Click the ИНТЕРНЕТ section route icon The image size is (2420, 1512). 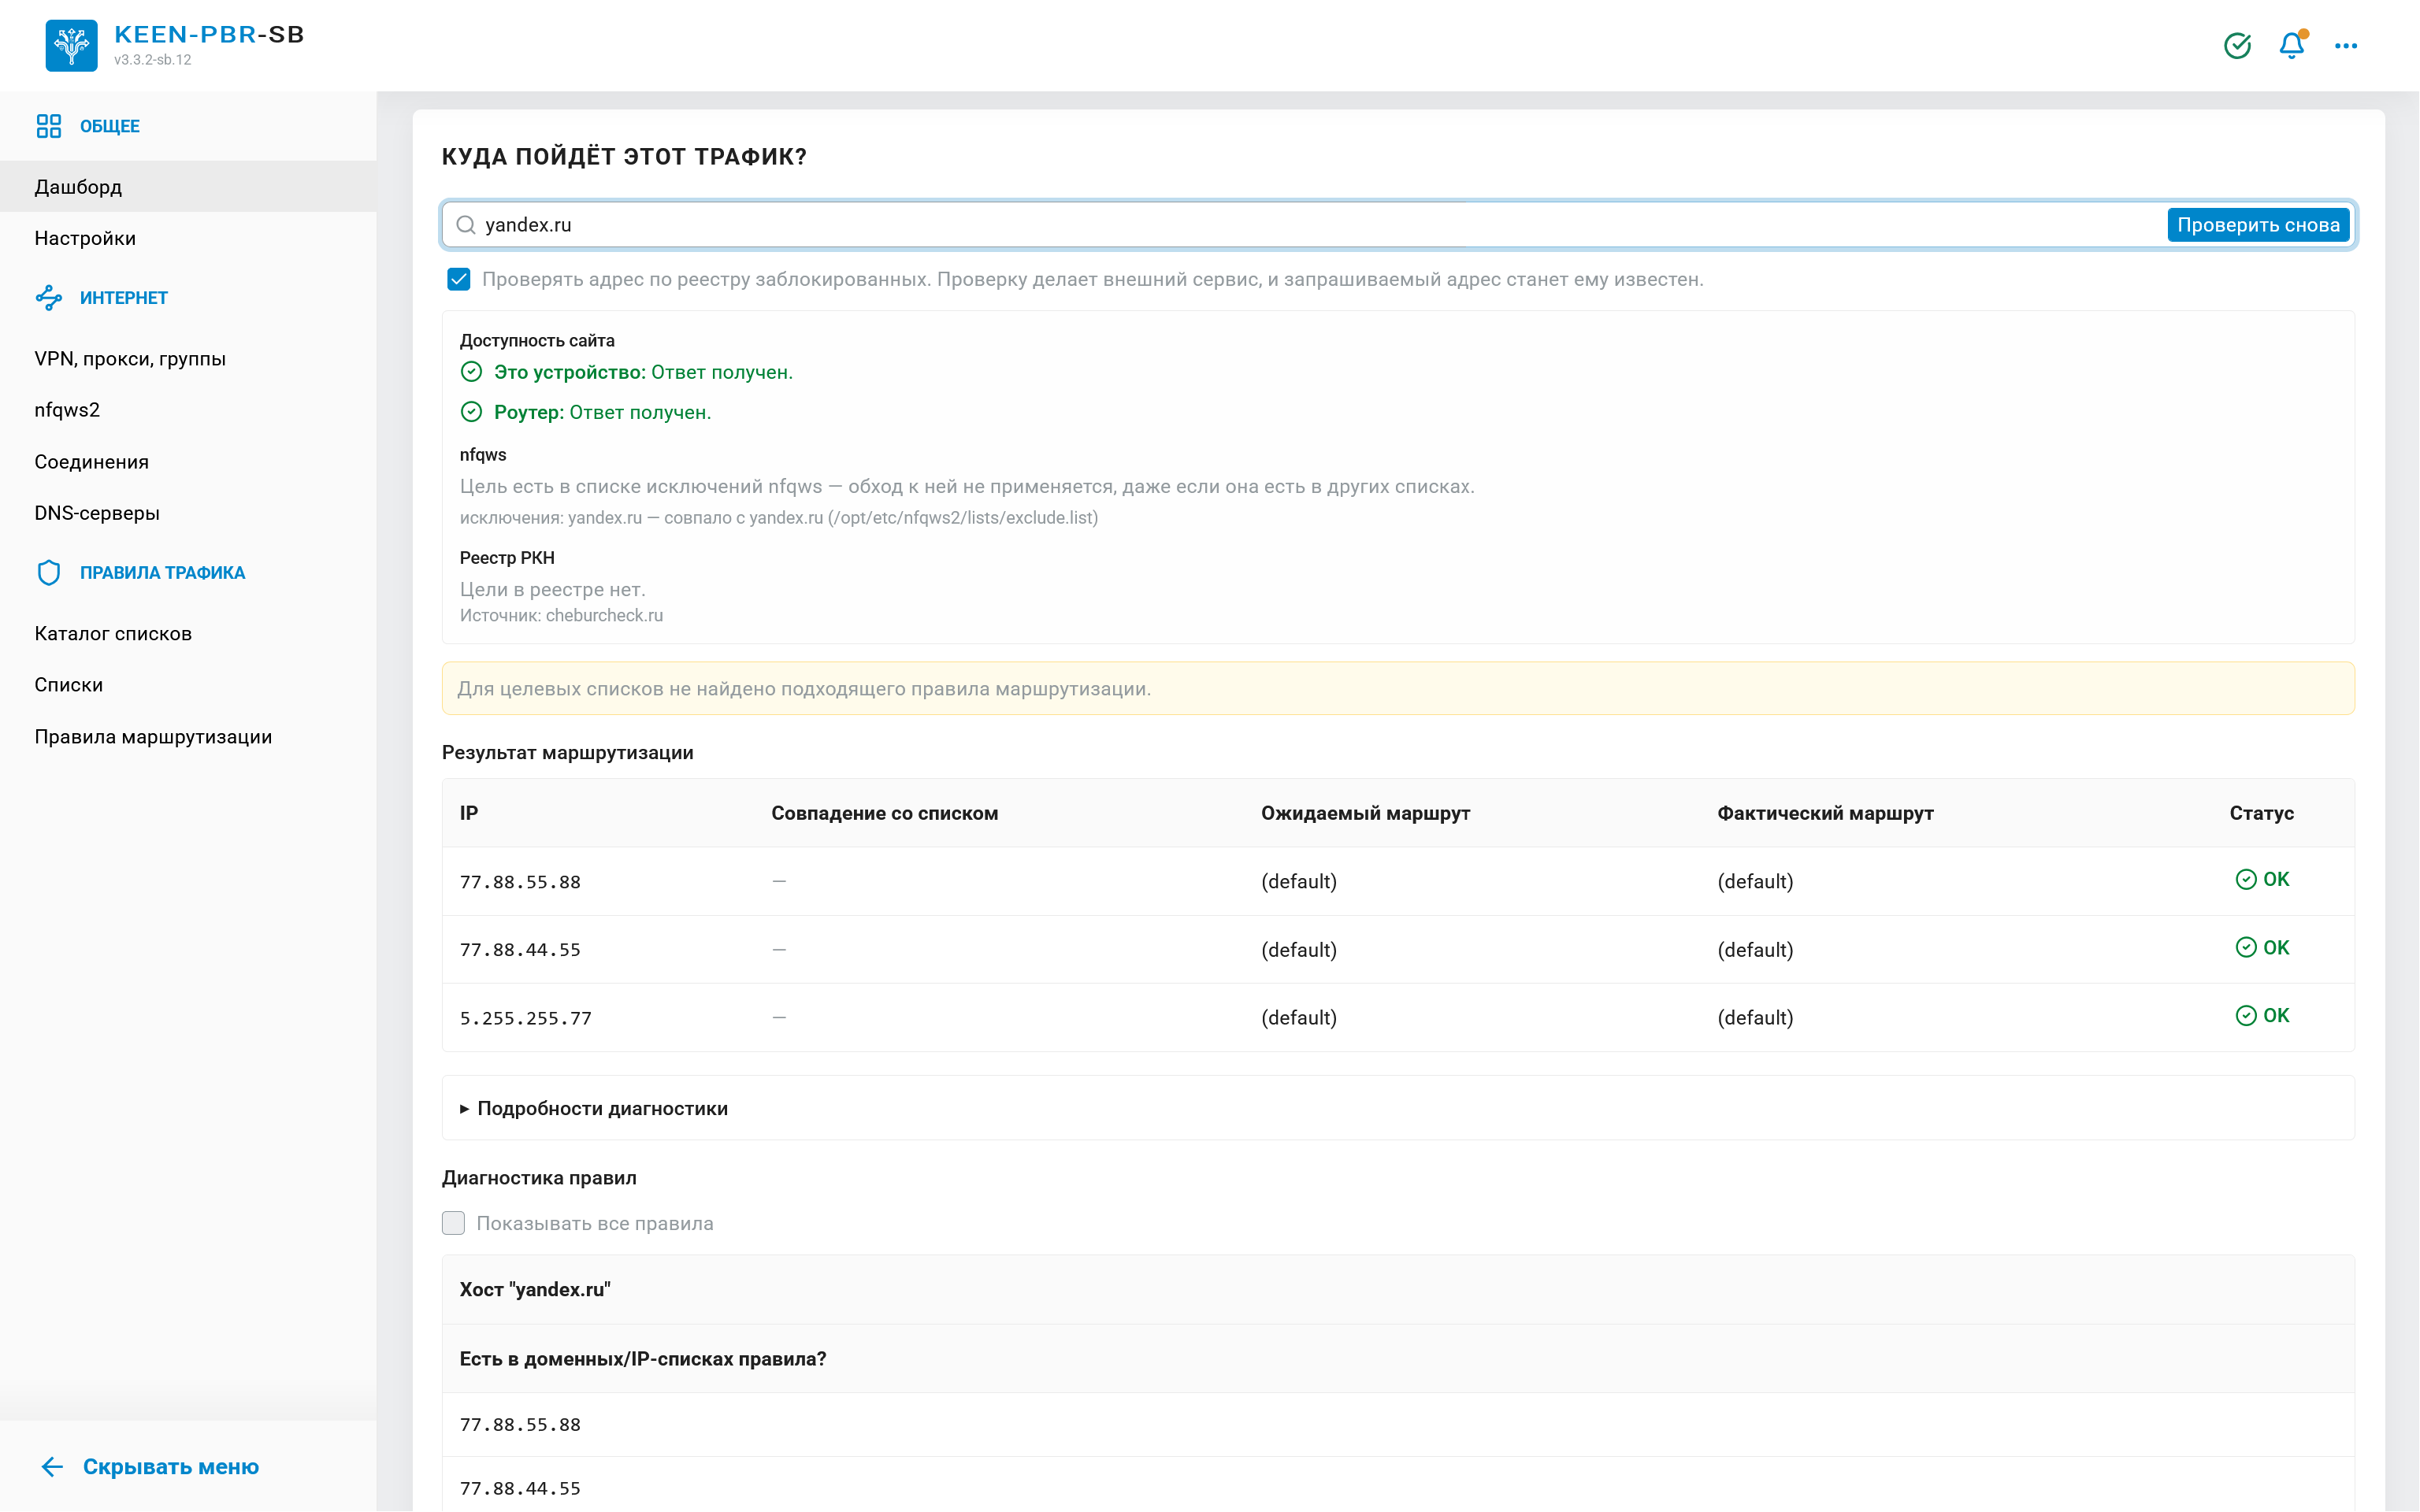point(48,297)
